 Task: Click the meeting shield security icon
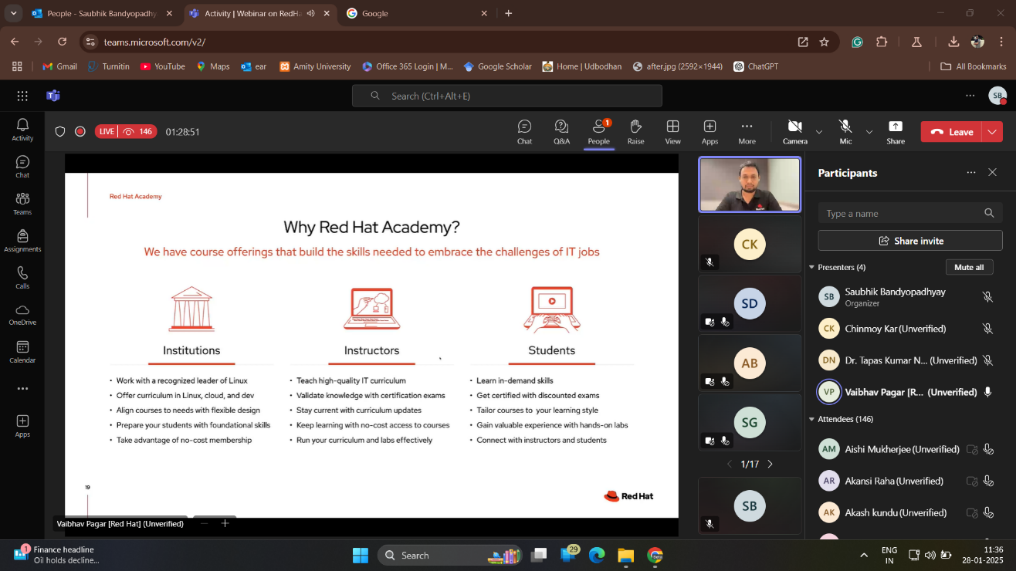point(60,132)
